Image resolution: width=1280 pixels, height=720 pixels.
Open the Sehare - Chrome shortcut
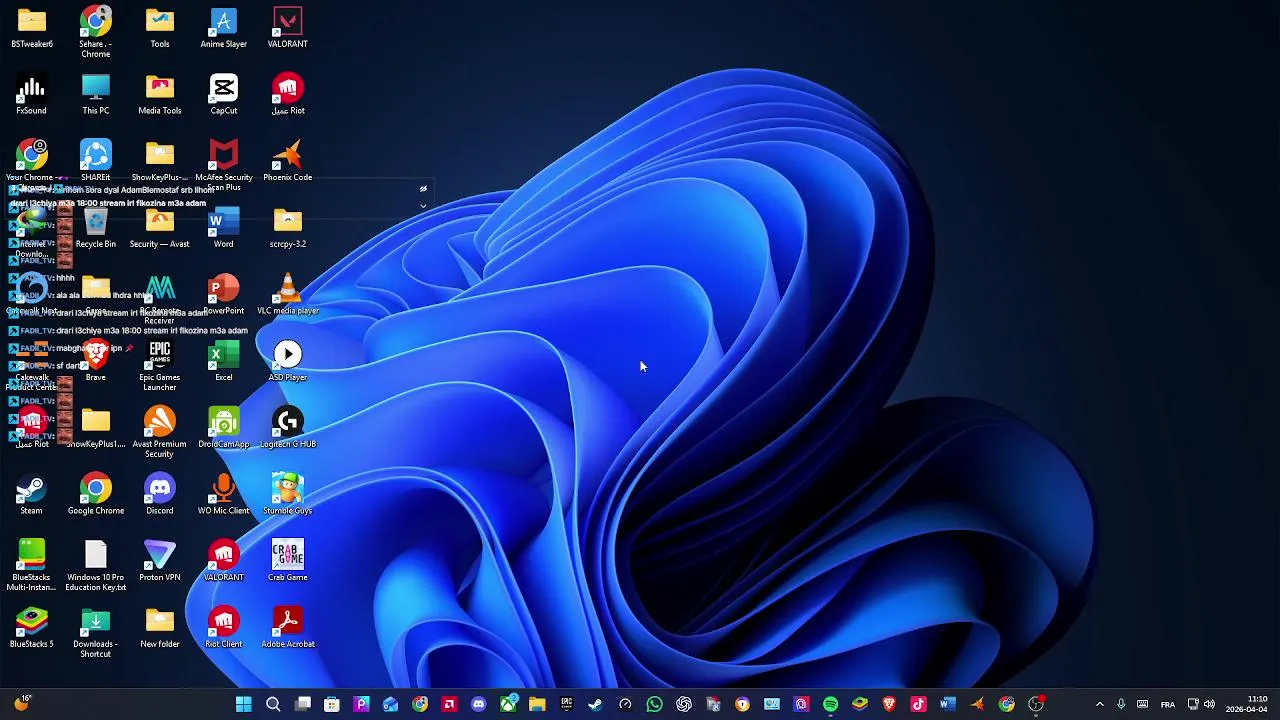96,32
